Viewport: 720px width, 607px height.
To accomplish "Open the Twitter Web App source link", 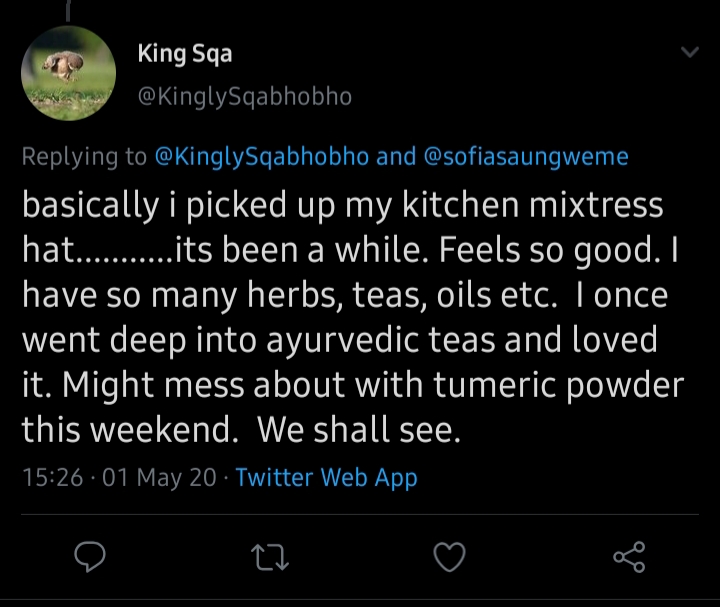I will pyautogui.click(x=326, y=478).
